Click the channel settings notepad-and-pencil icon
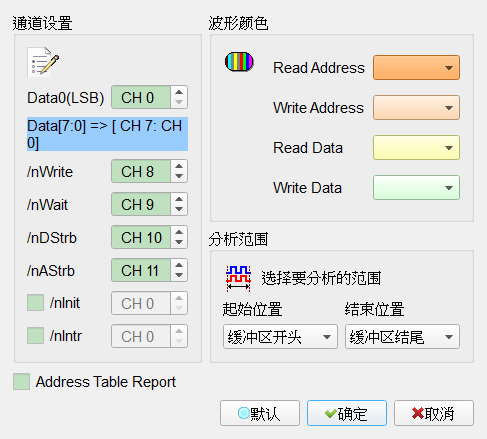The height and width of the screenshot is (439, 487). (x=43, y=62)
